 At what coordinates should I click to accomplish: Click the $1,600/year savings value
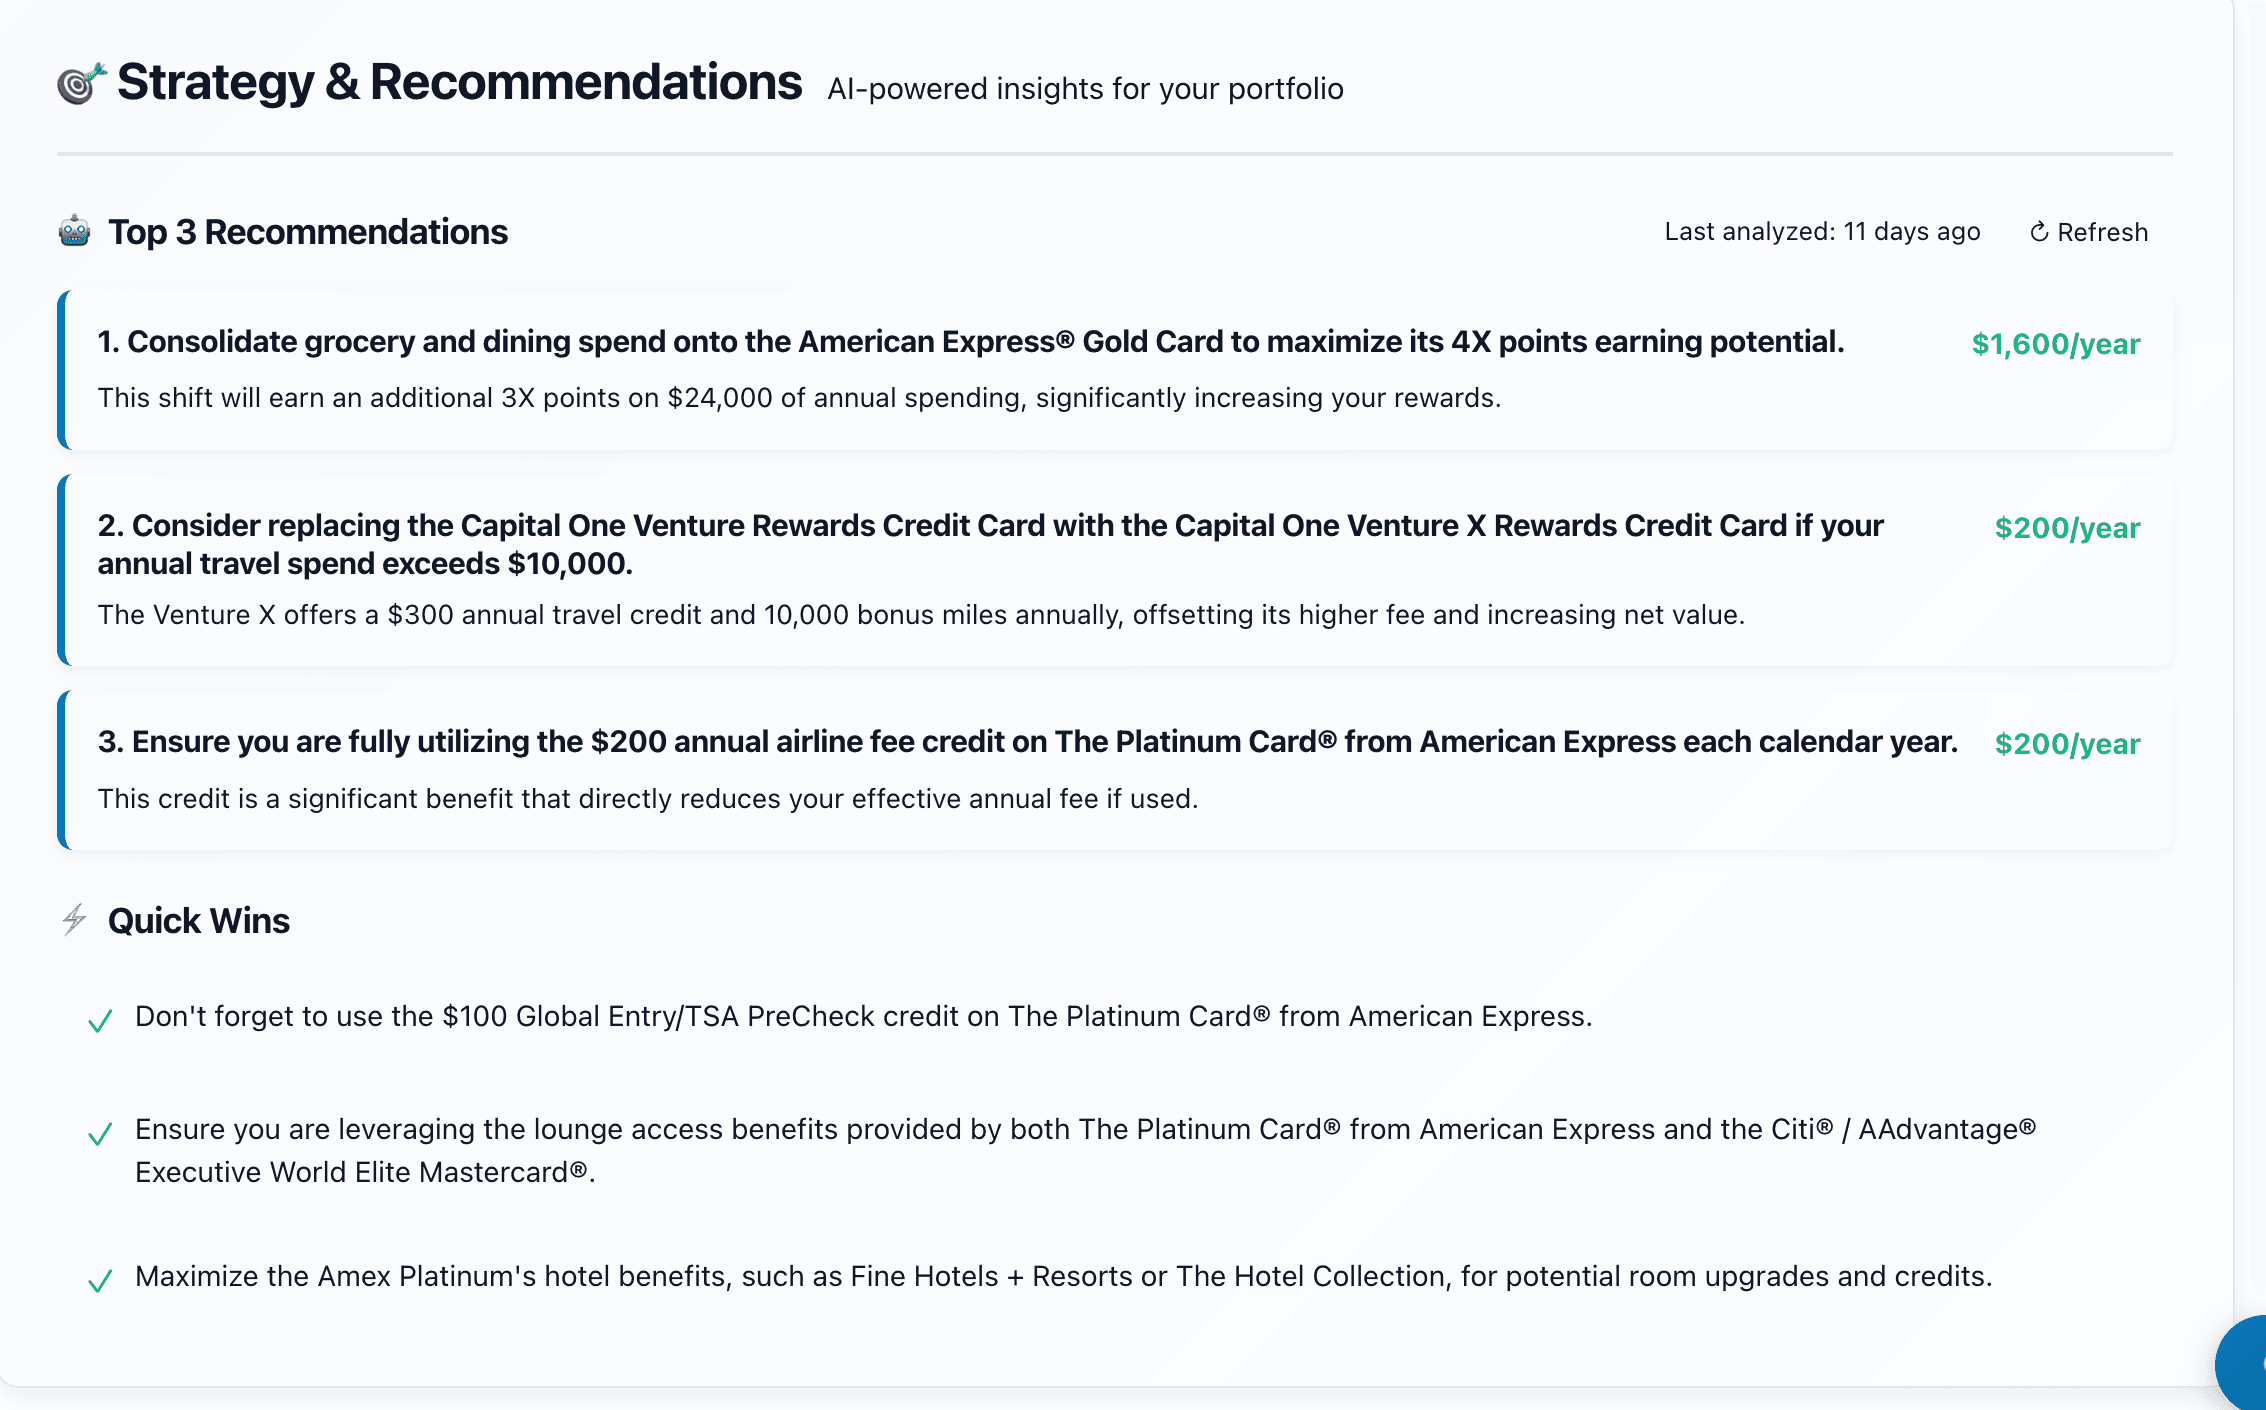point(2055,344)
